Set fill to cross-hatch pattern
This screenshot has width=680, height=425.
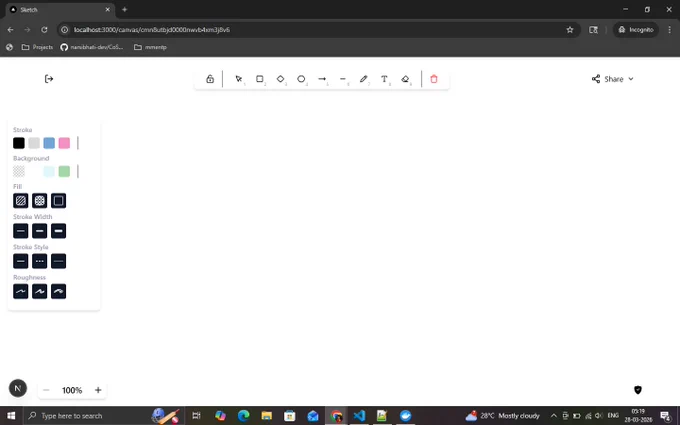click(x=39, y=201)
